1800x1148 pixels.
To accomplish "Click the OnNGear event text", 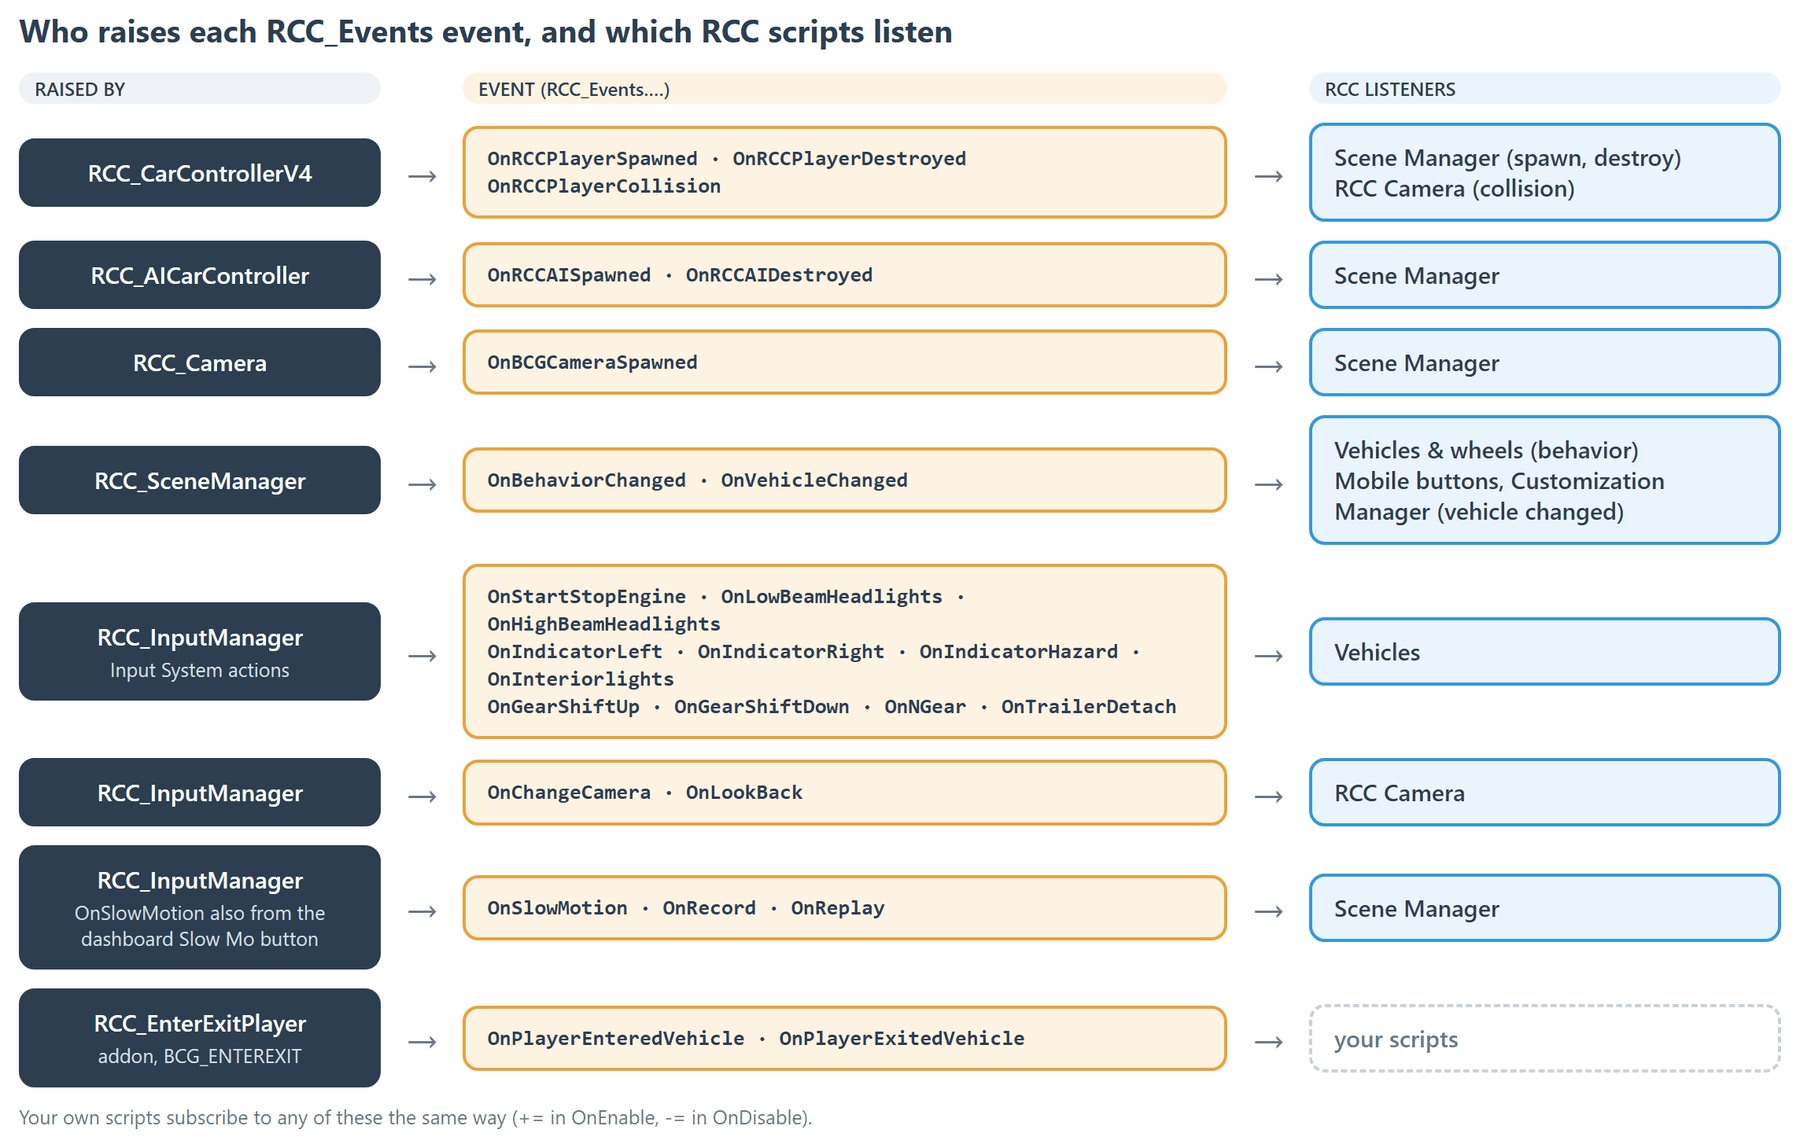I will (x=925, y=706).
